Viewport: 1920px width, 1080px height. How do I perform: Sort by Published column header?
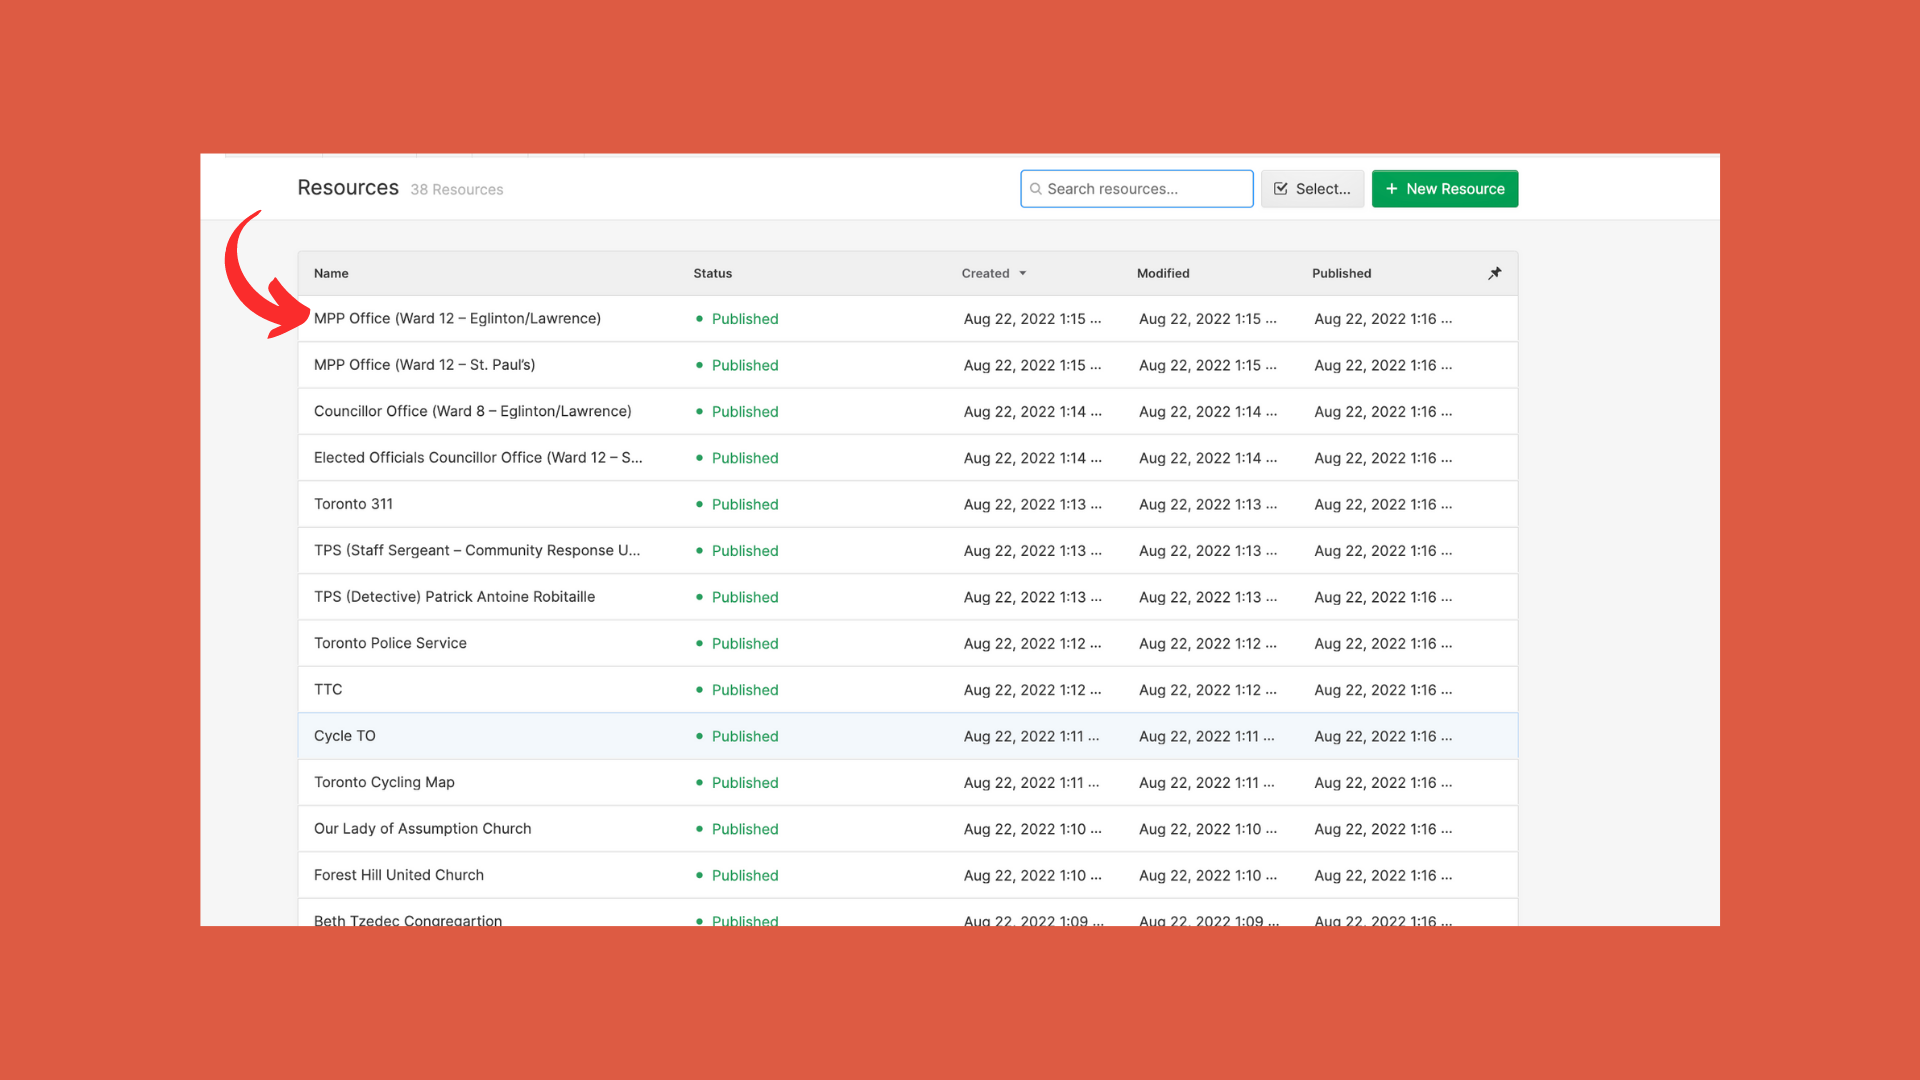point(1341,273)
